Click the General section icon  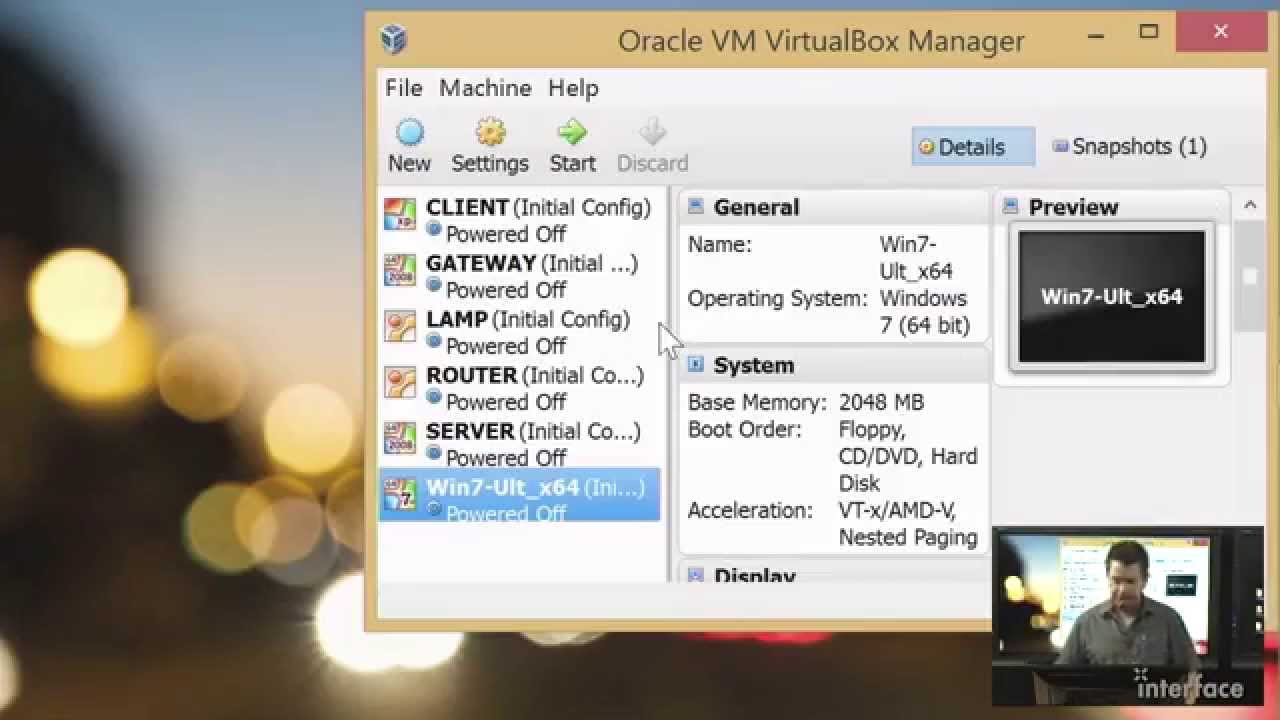point(695,207)
